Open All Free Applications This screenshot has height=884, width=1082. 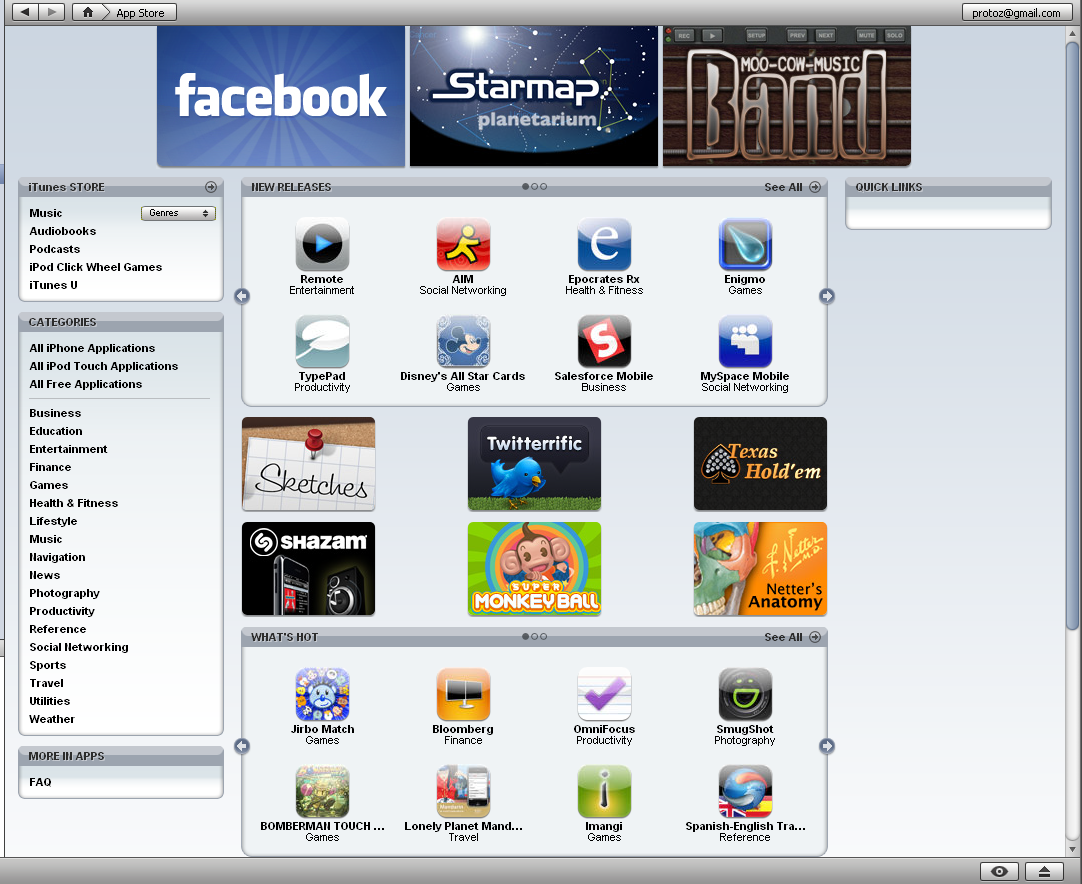(x=86, y=384)
